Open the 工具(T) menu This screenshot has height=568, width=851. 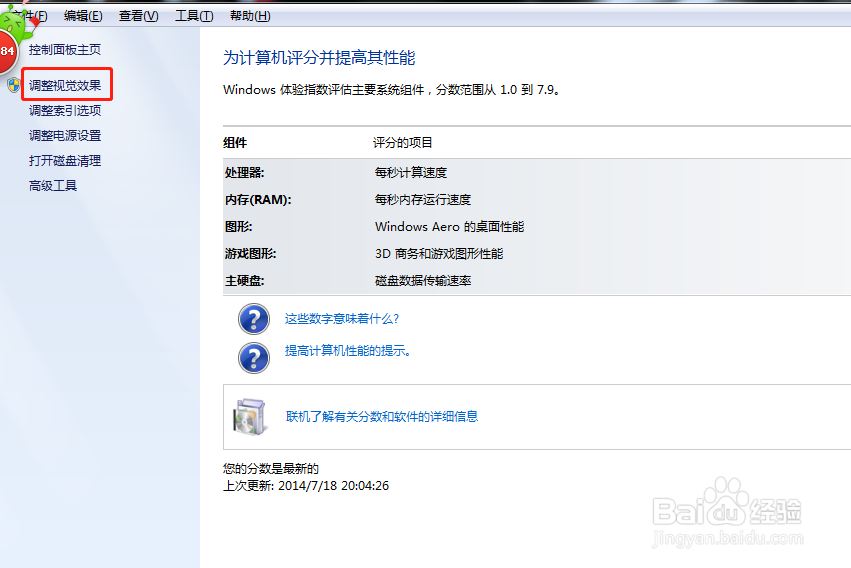(x=194, y=16)
